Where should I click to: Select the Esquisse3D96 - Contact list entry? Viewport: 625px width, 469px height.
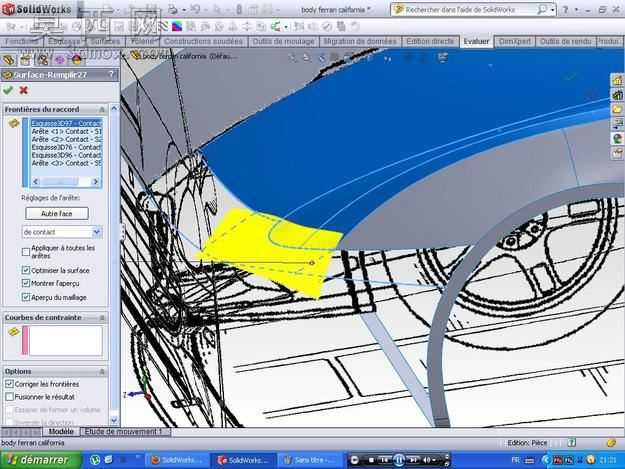coord(66,155)
